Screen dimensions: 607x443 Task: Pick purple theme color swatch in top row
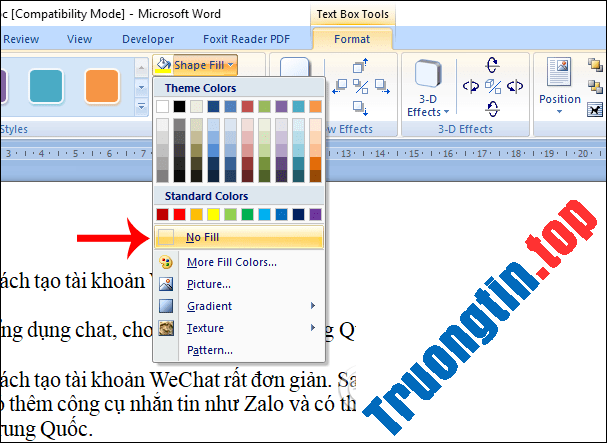pyautogui.click(x=281, y=106)
